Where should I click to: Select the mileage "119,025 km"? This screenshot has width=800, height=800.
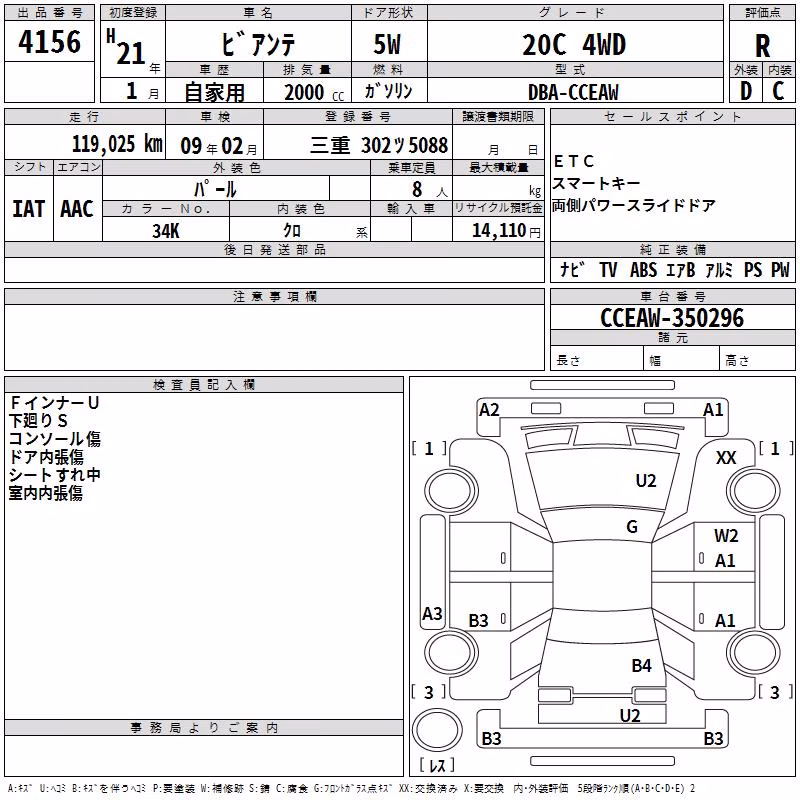point(117,144)
